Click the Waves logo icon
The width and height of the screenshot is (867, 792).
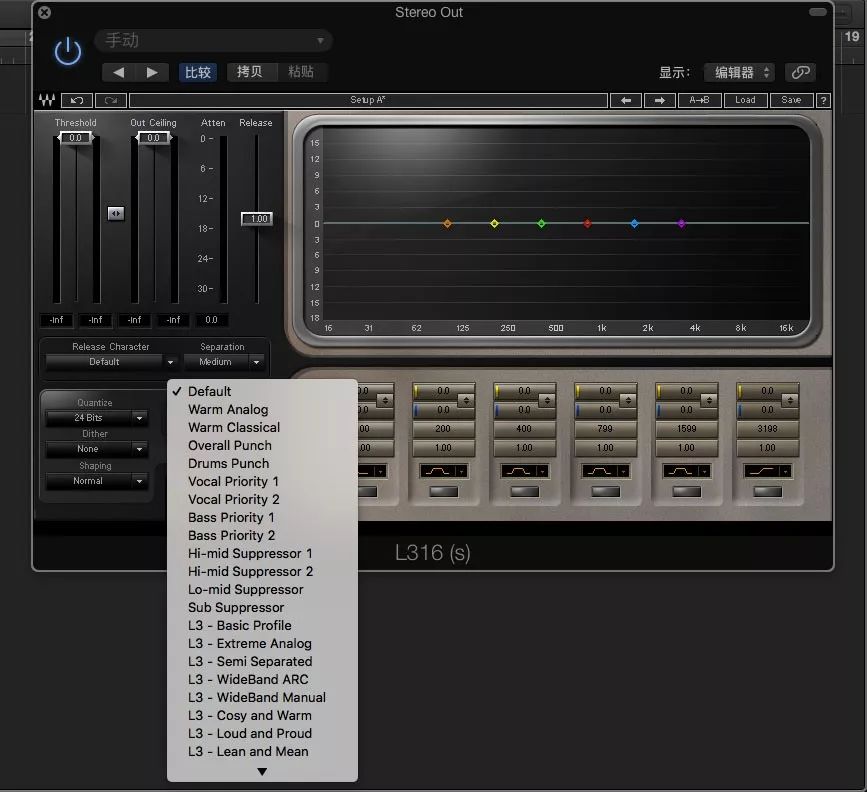coord(47,100)
